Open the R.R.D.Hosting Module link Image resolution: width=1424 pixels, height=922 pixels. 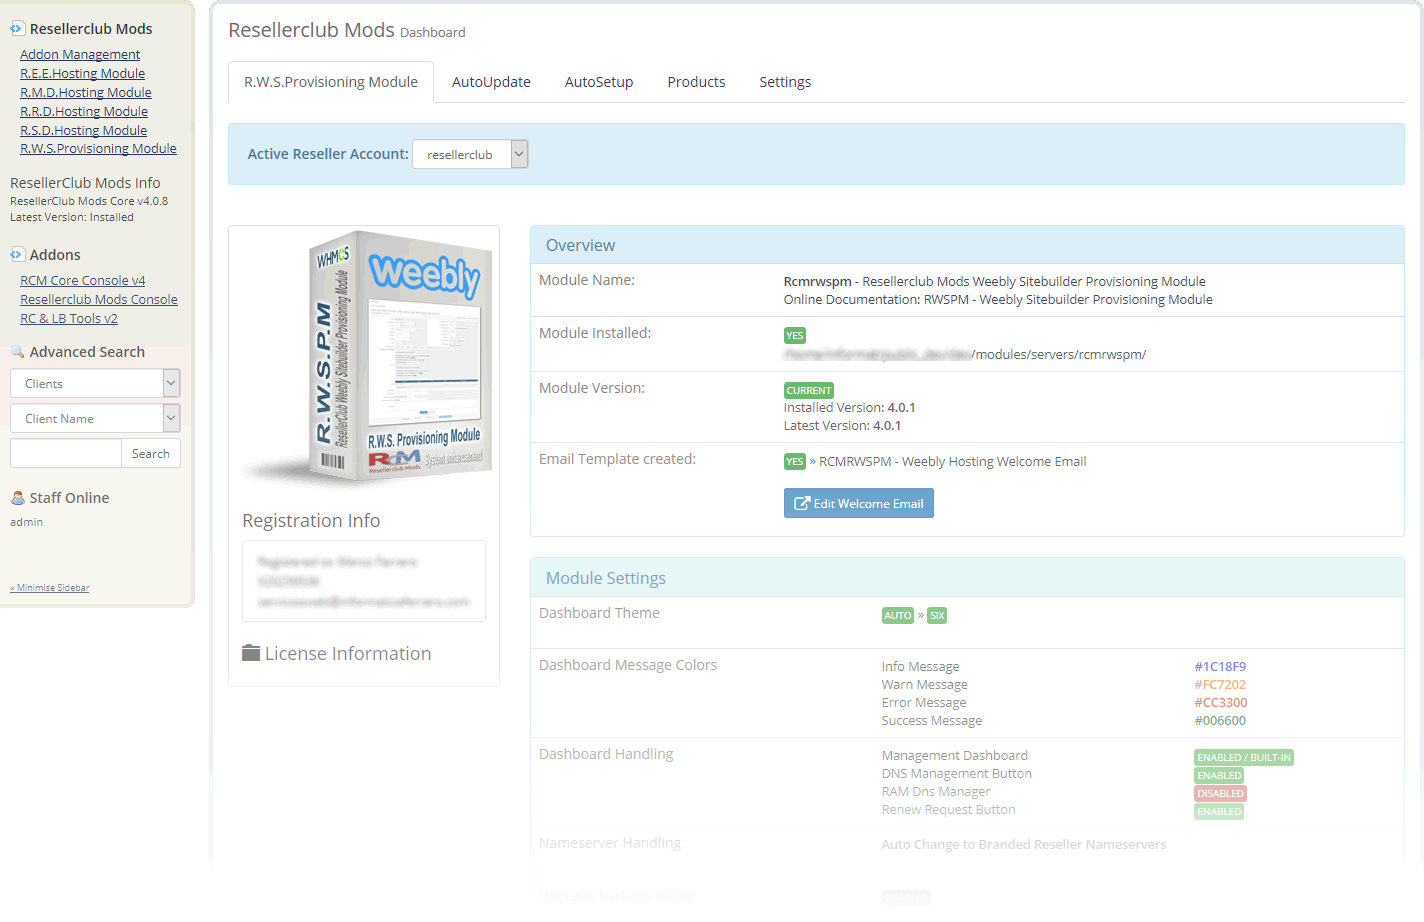(84, 112)
